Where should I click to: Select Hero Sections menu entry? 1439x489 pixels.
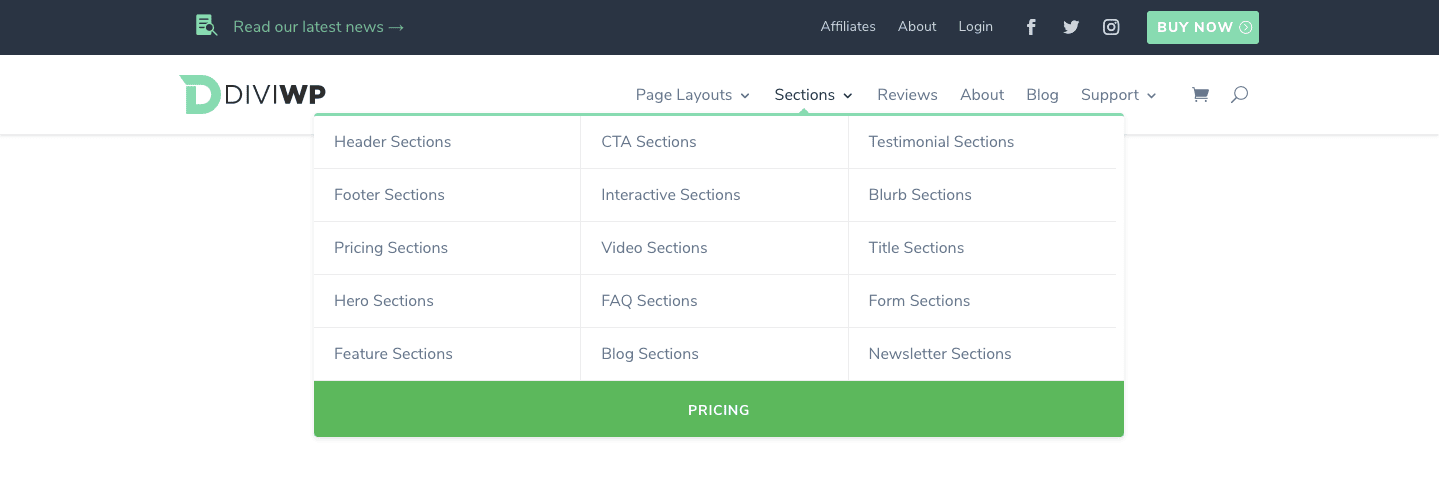pos(447,301)
